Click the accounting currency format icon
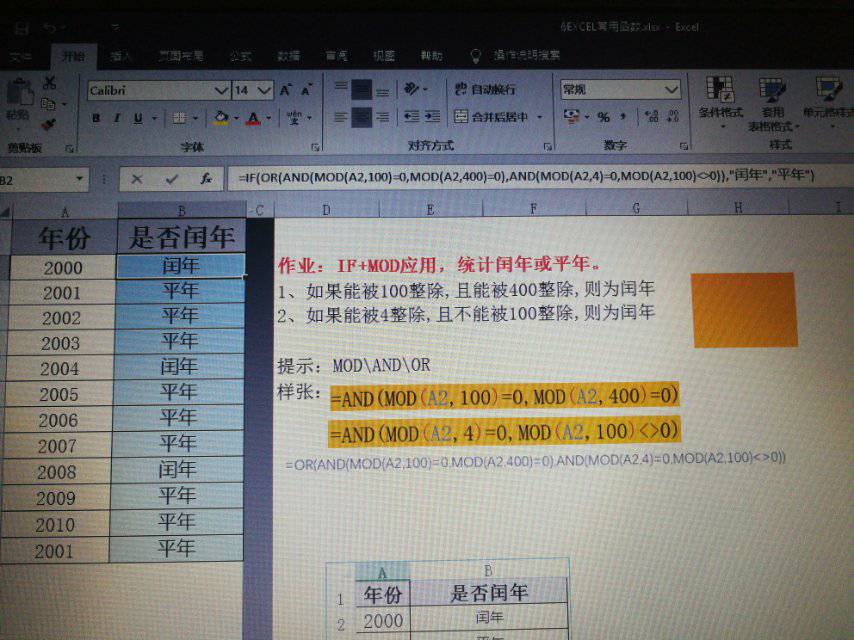This screenshot has height=640, width=854. tap(571, 116)
